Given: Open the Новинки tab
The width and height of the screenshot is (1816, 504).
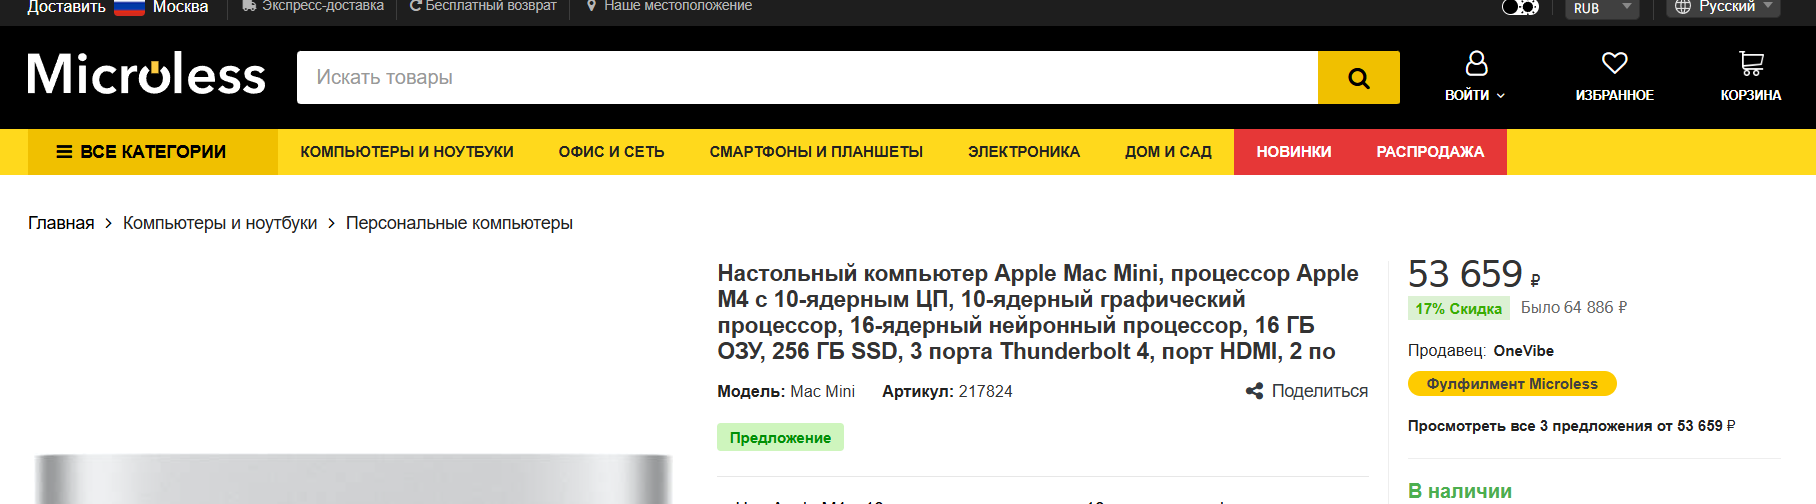Looking at the screenshot, I should coord(1294,152).
